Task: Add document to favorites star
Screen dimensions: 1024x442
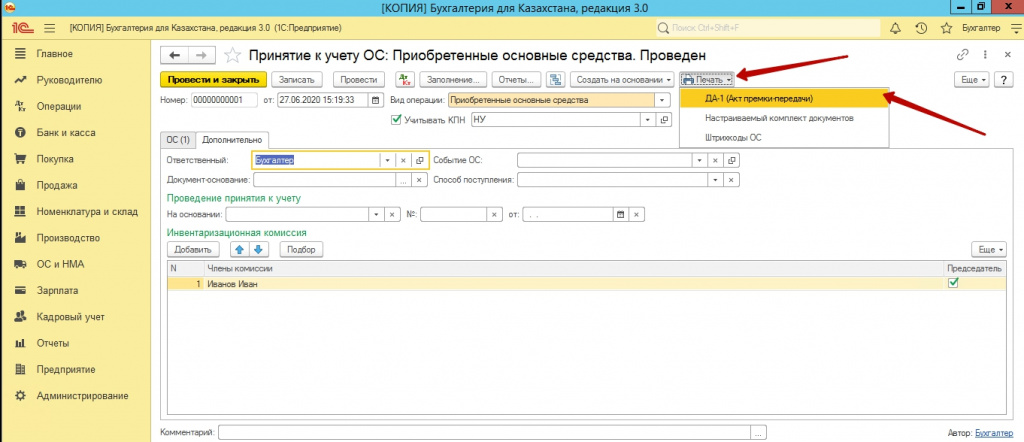Action: click(232, 55)
